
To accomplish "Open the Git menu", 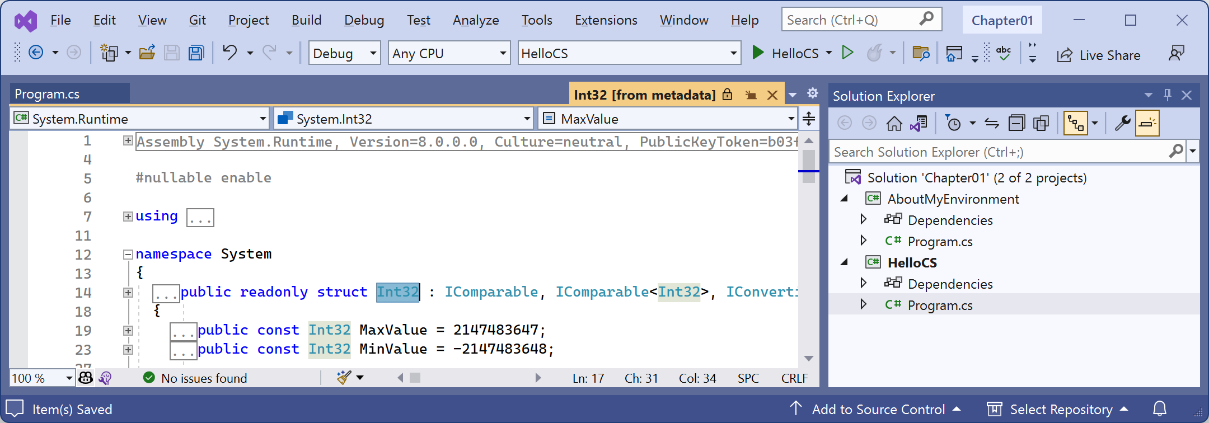I will point(198,20).
